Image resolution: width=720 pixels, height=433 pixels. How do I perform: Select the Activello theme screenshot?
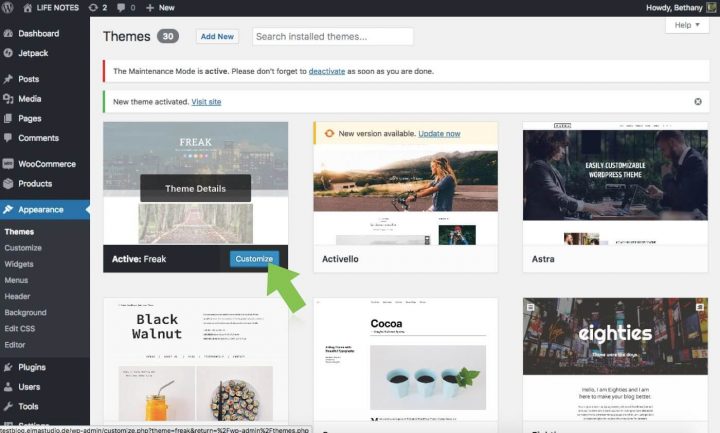coord(405,195)
